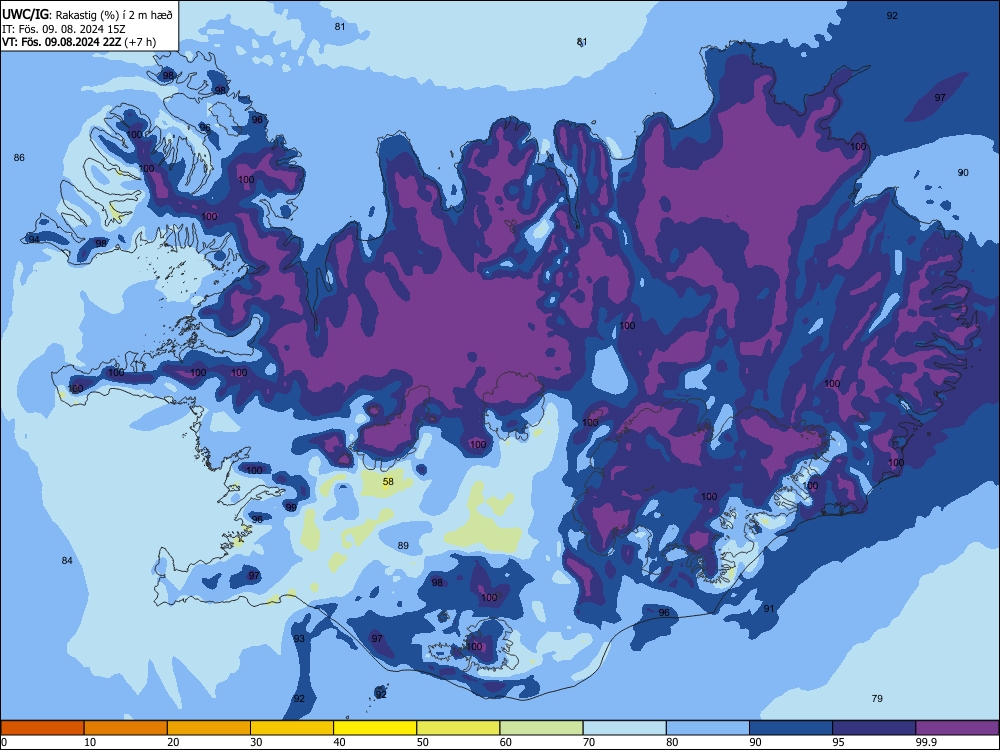Screen dimensions: 1000x750
Task: Click the '0' tick label on the legend
Action: click(4, 742)
